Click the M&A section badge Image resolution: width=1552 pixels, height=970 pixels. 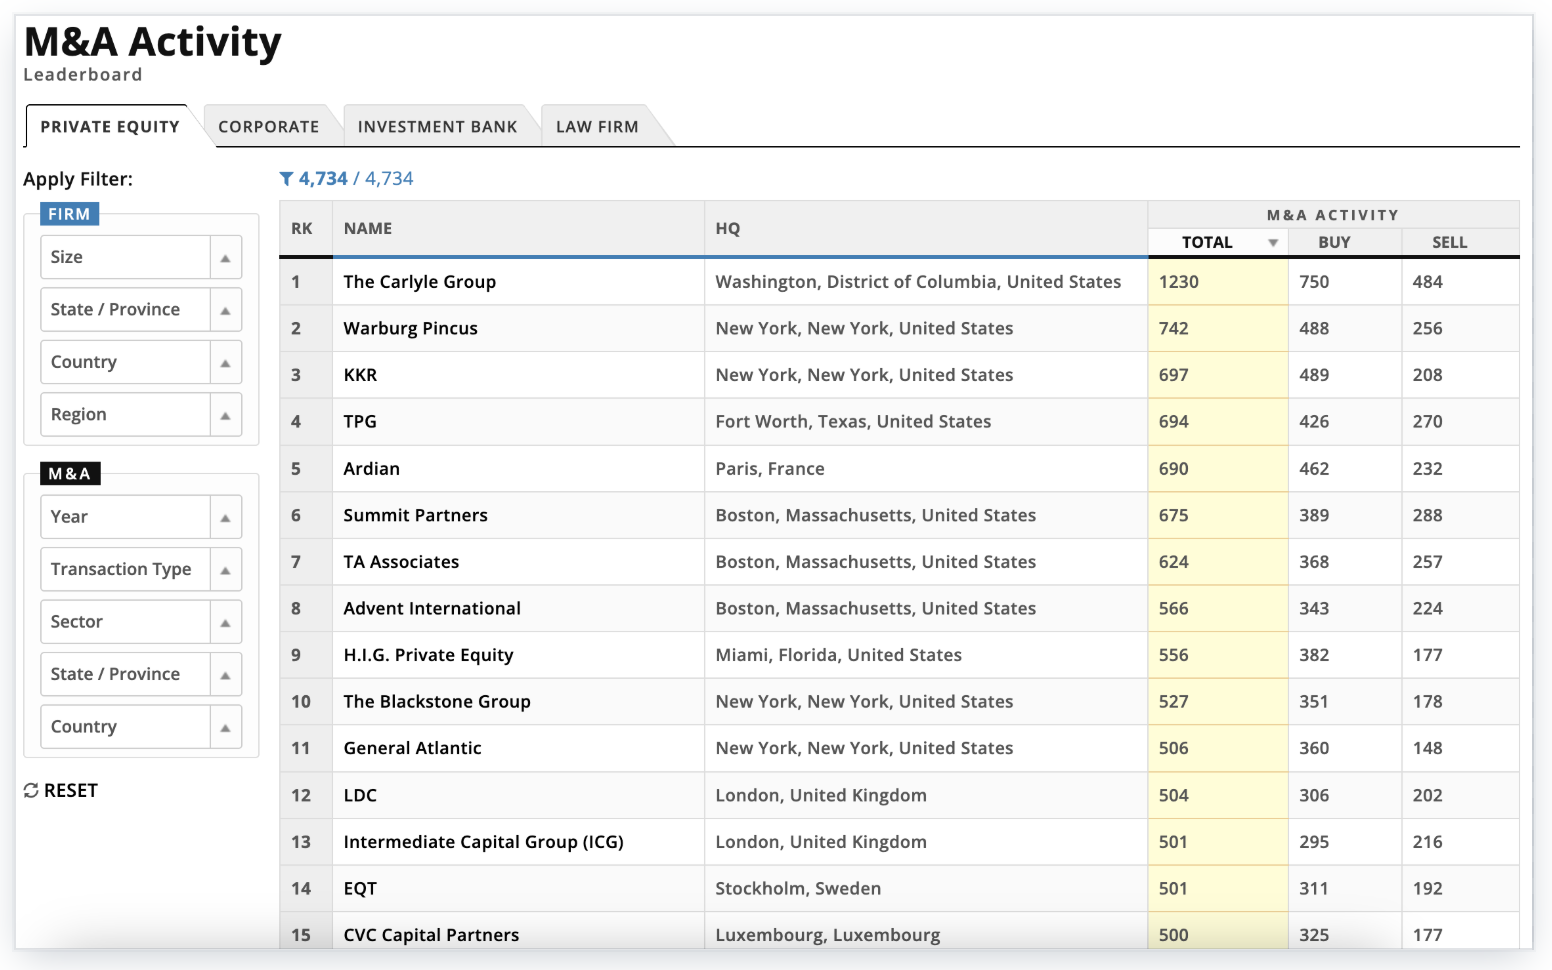click(x=69, y=473)
